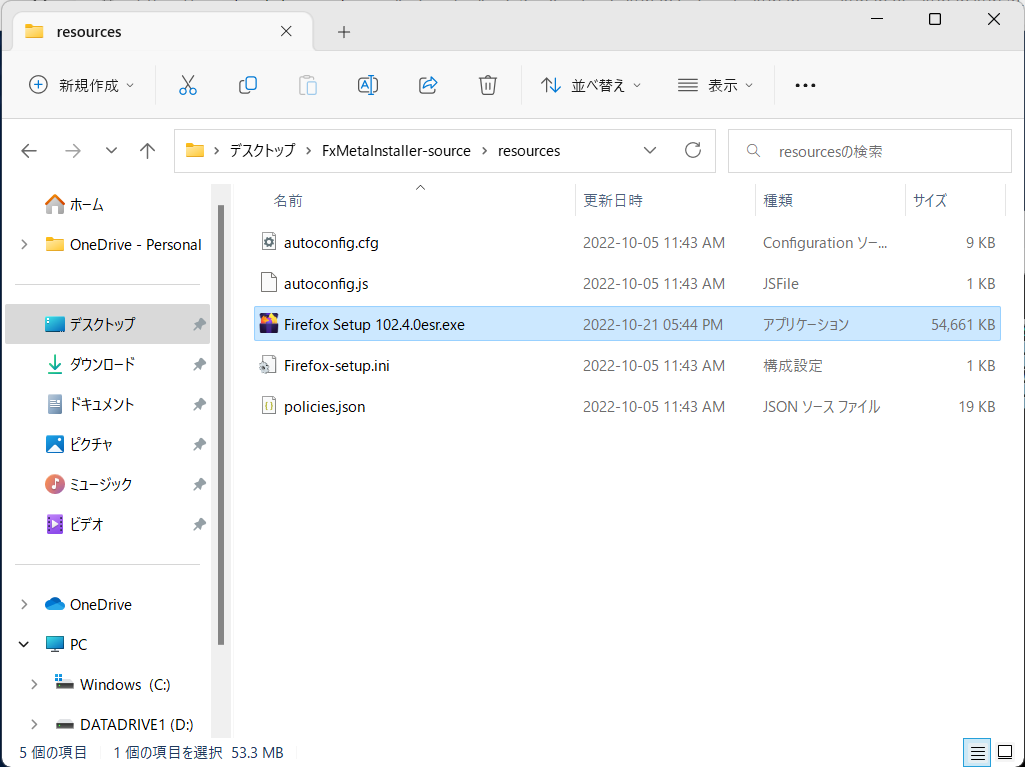1025x767 pixels.
Task: Click the Share icon in toolbar
Action: [x=428, y=85]
